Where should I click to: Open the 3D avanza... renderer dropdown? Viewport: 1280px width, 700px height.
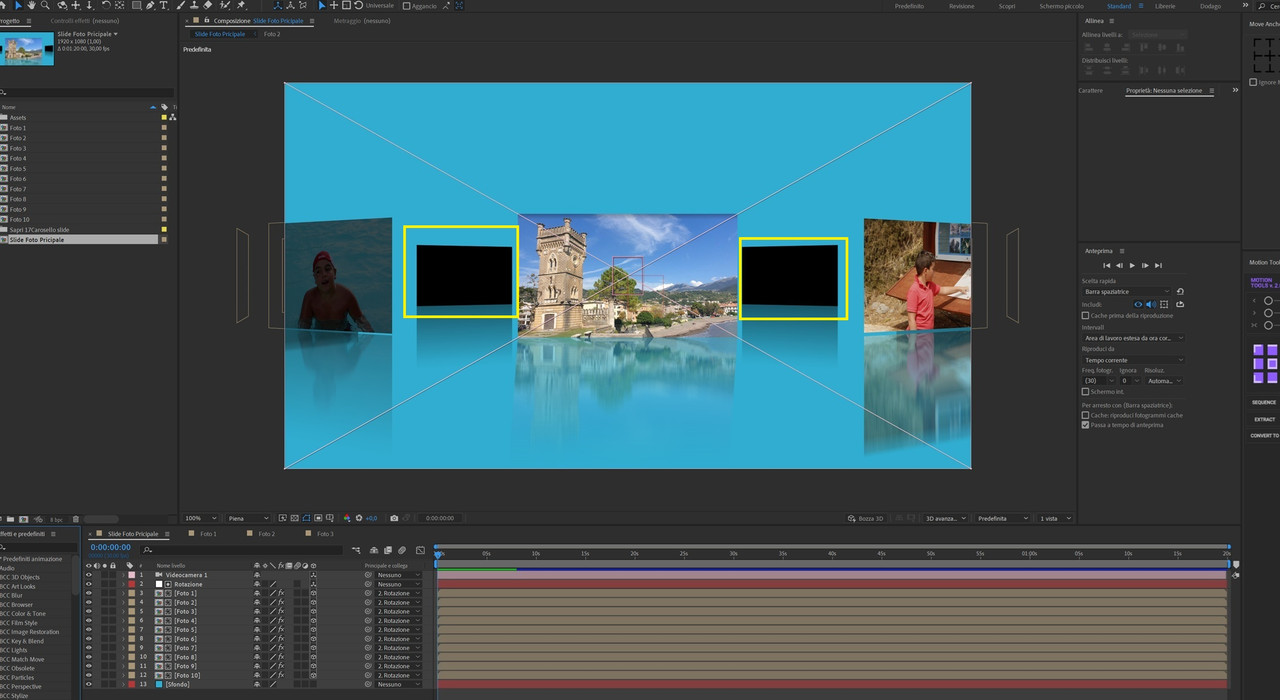tap(946, 518)
